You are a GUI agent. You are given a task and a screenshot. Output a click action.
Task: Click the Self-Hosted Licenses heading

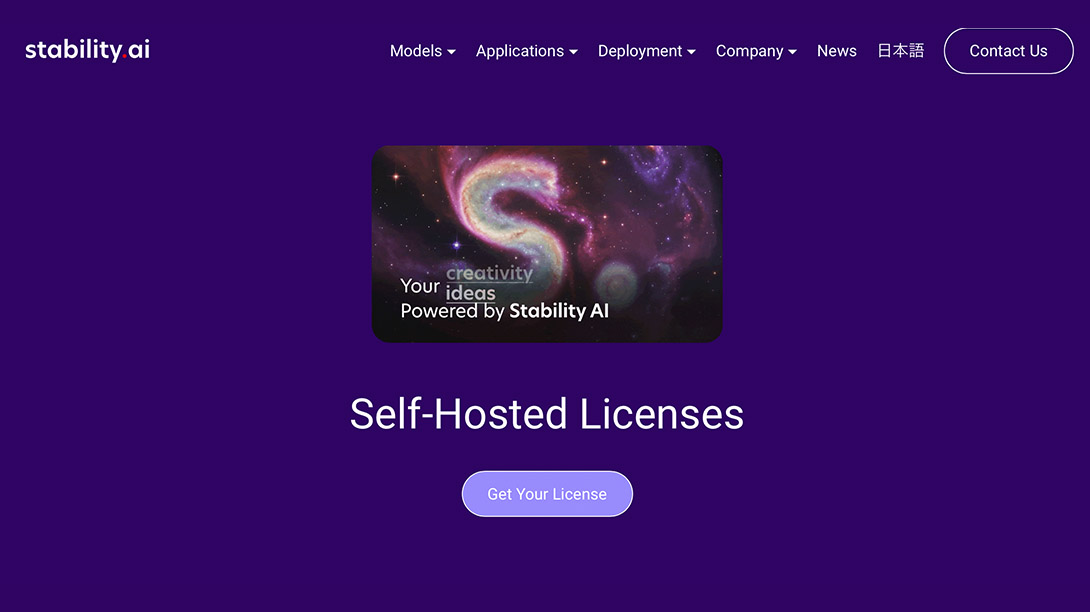click(x=547, y=414)
